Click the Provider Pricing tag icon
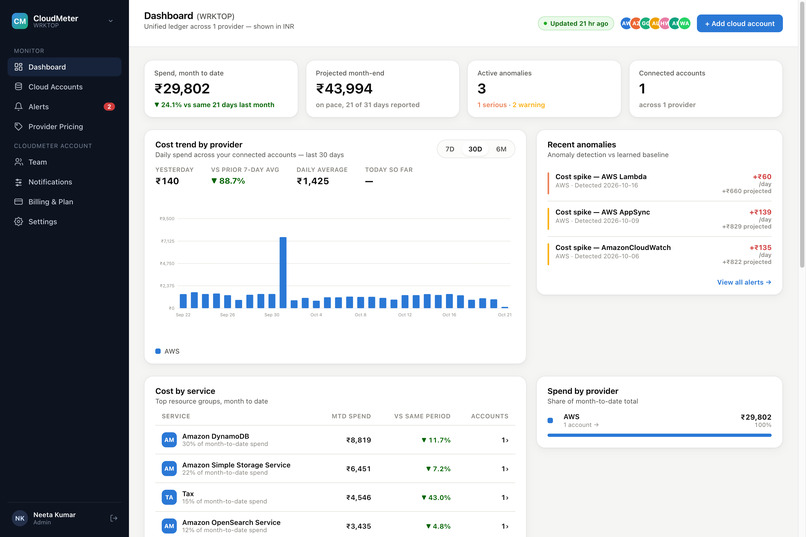 (19, 126)
